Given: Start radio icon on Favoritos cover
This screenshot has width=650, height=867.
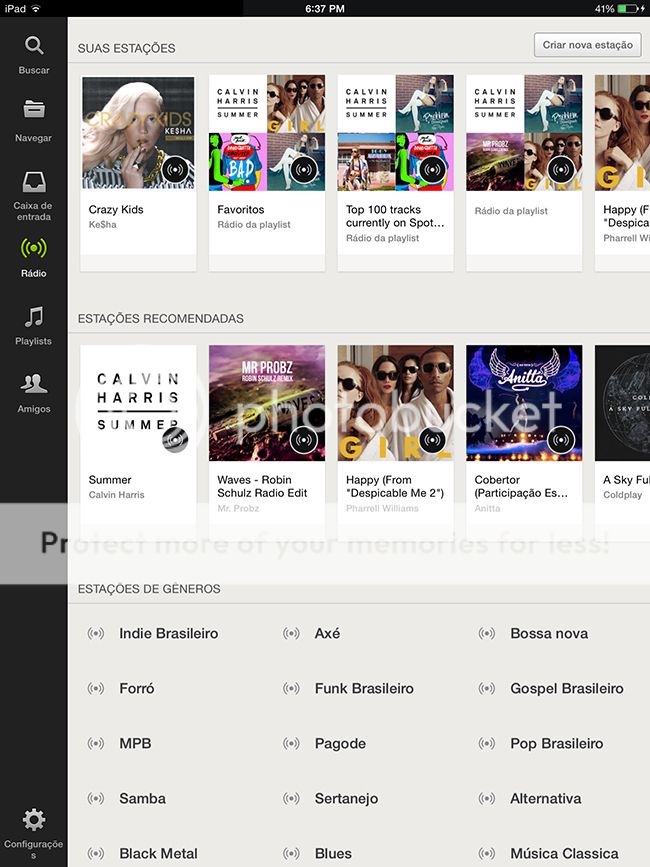Looking at the screenshot, I should pyautogui.click(x=303, y=169).
